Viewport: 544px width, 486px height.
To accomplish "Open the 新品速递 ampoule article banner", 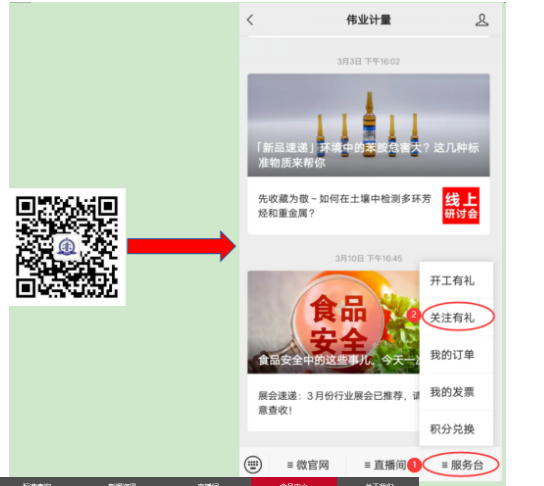I will pos(368,125).
